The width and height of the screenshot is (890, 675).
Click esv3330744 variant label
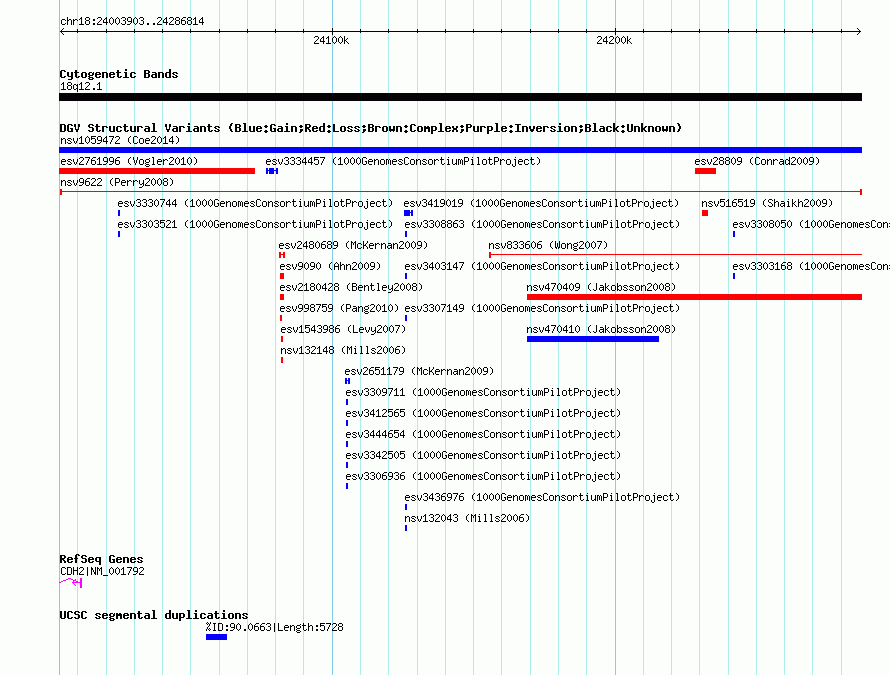coord(255,203)
